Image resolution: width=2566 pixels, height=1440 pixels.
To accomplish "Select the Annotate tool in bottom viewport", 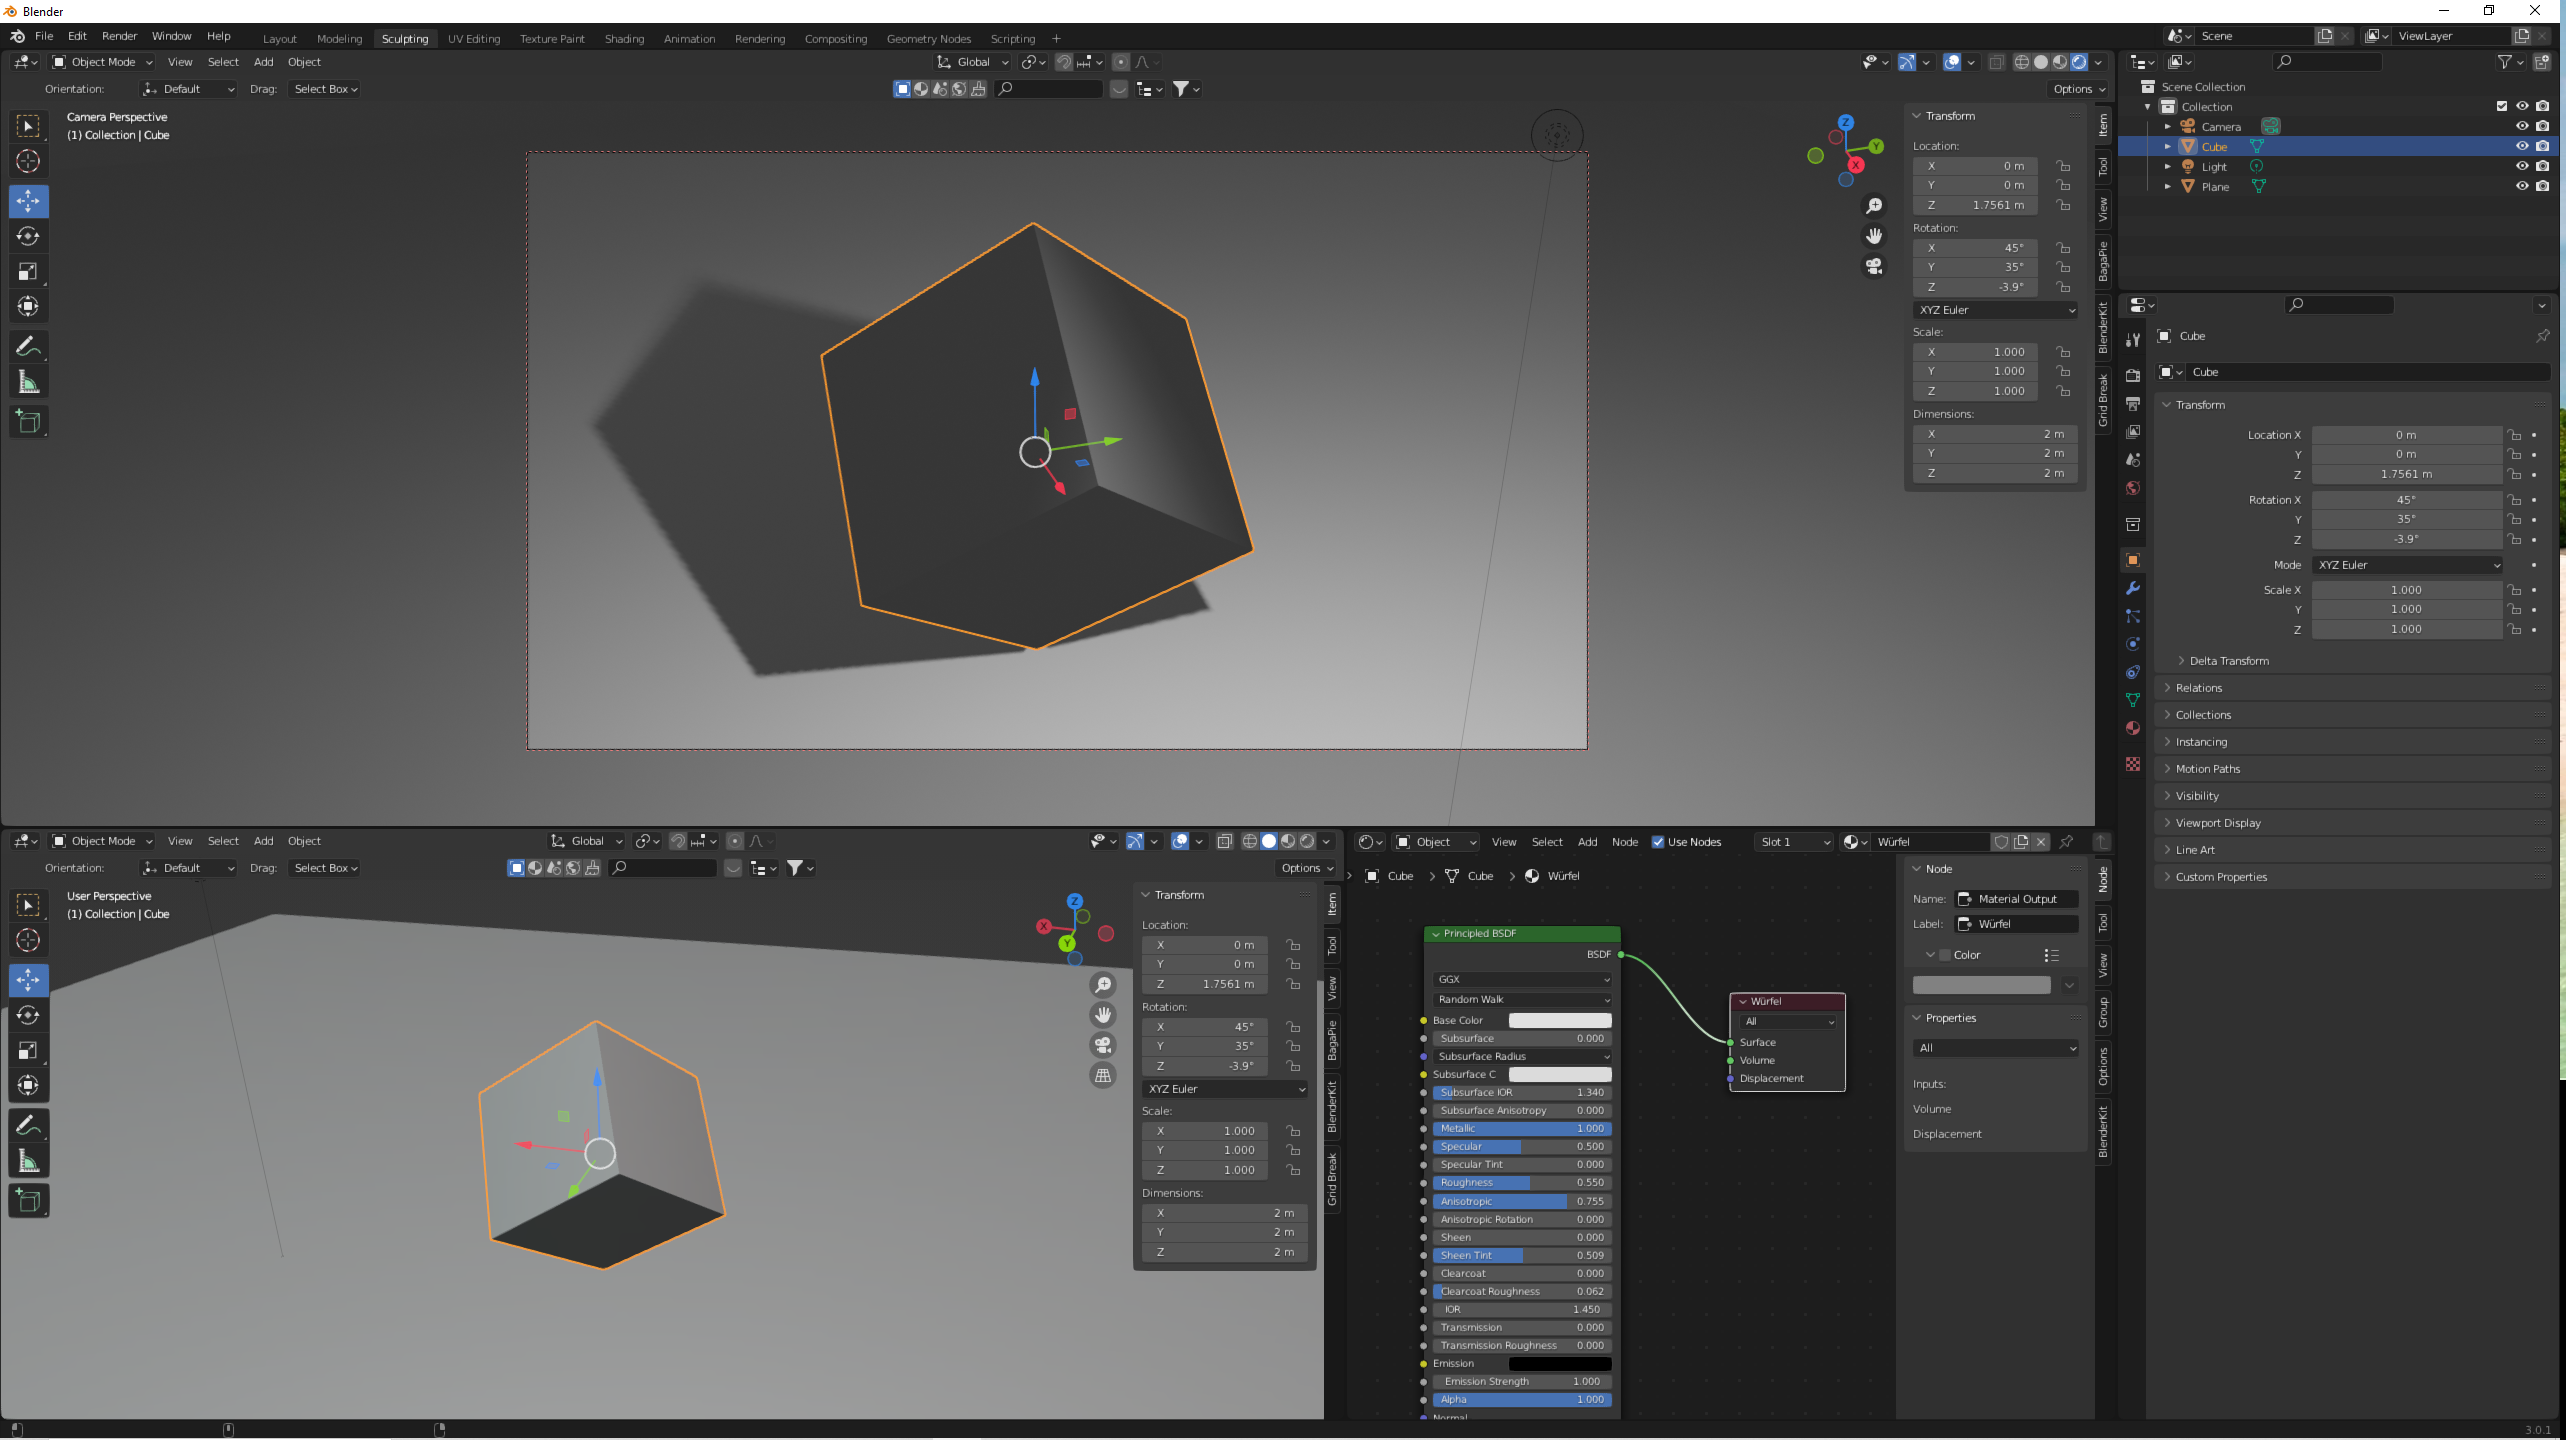I will 28,1126.
